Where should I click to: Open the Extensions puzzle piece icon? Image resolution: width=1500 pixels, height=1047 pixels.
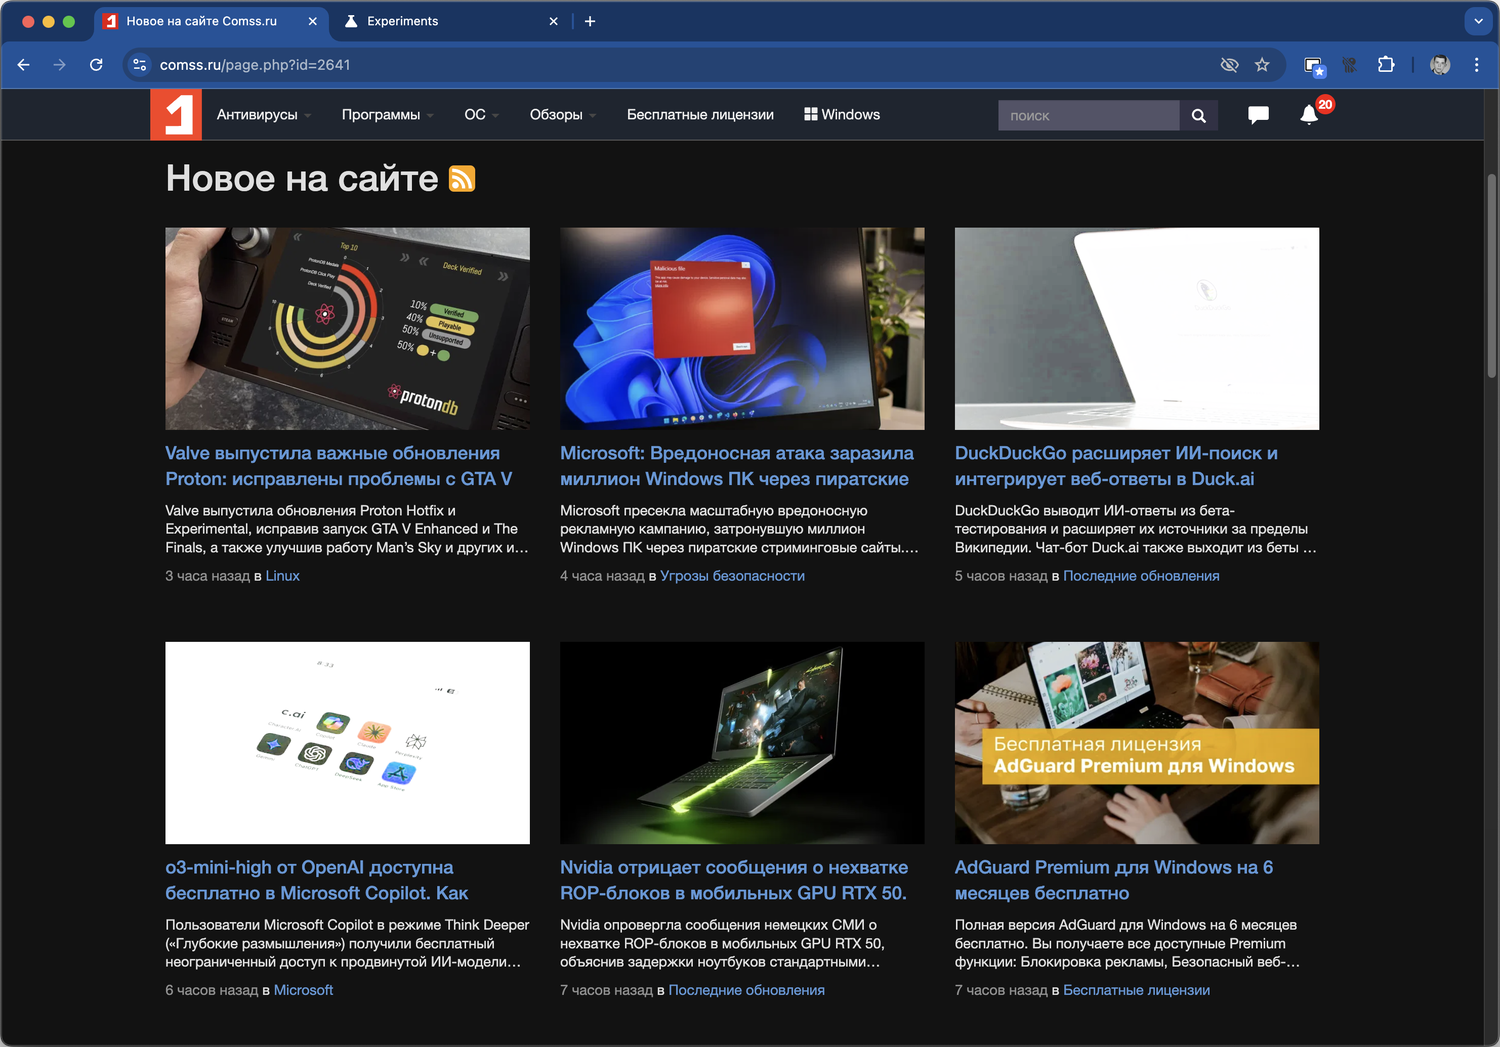point(1386,65)
